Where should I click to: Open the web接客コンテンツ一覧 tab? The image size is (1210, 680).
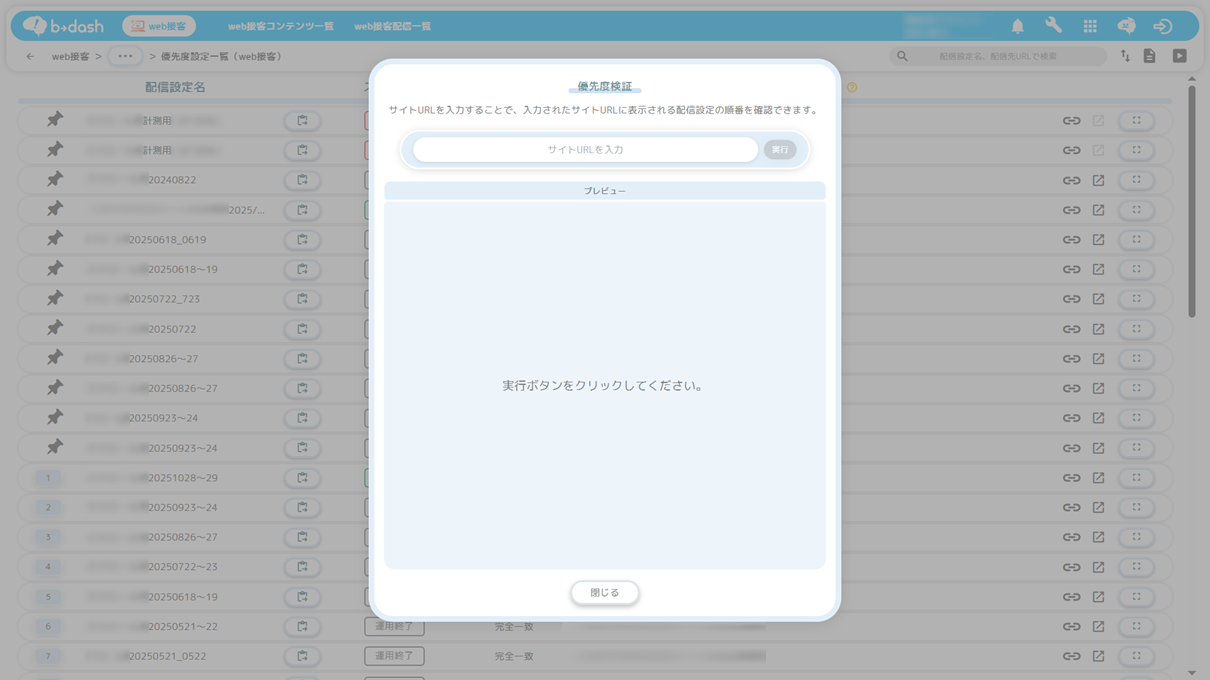tap(281, 27)
